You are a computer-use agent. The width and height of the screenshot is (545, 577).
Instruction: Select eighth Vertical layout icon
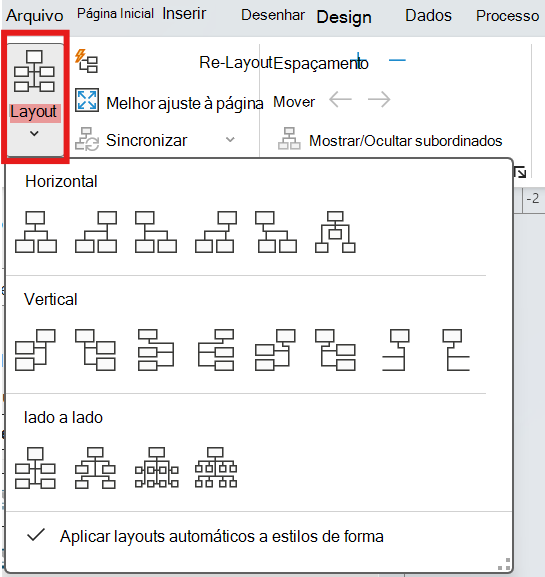point(456,350)
